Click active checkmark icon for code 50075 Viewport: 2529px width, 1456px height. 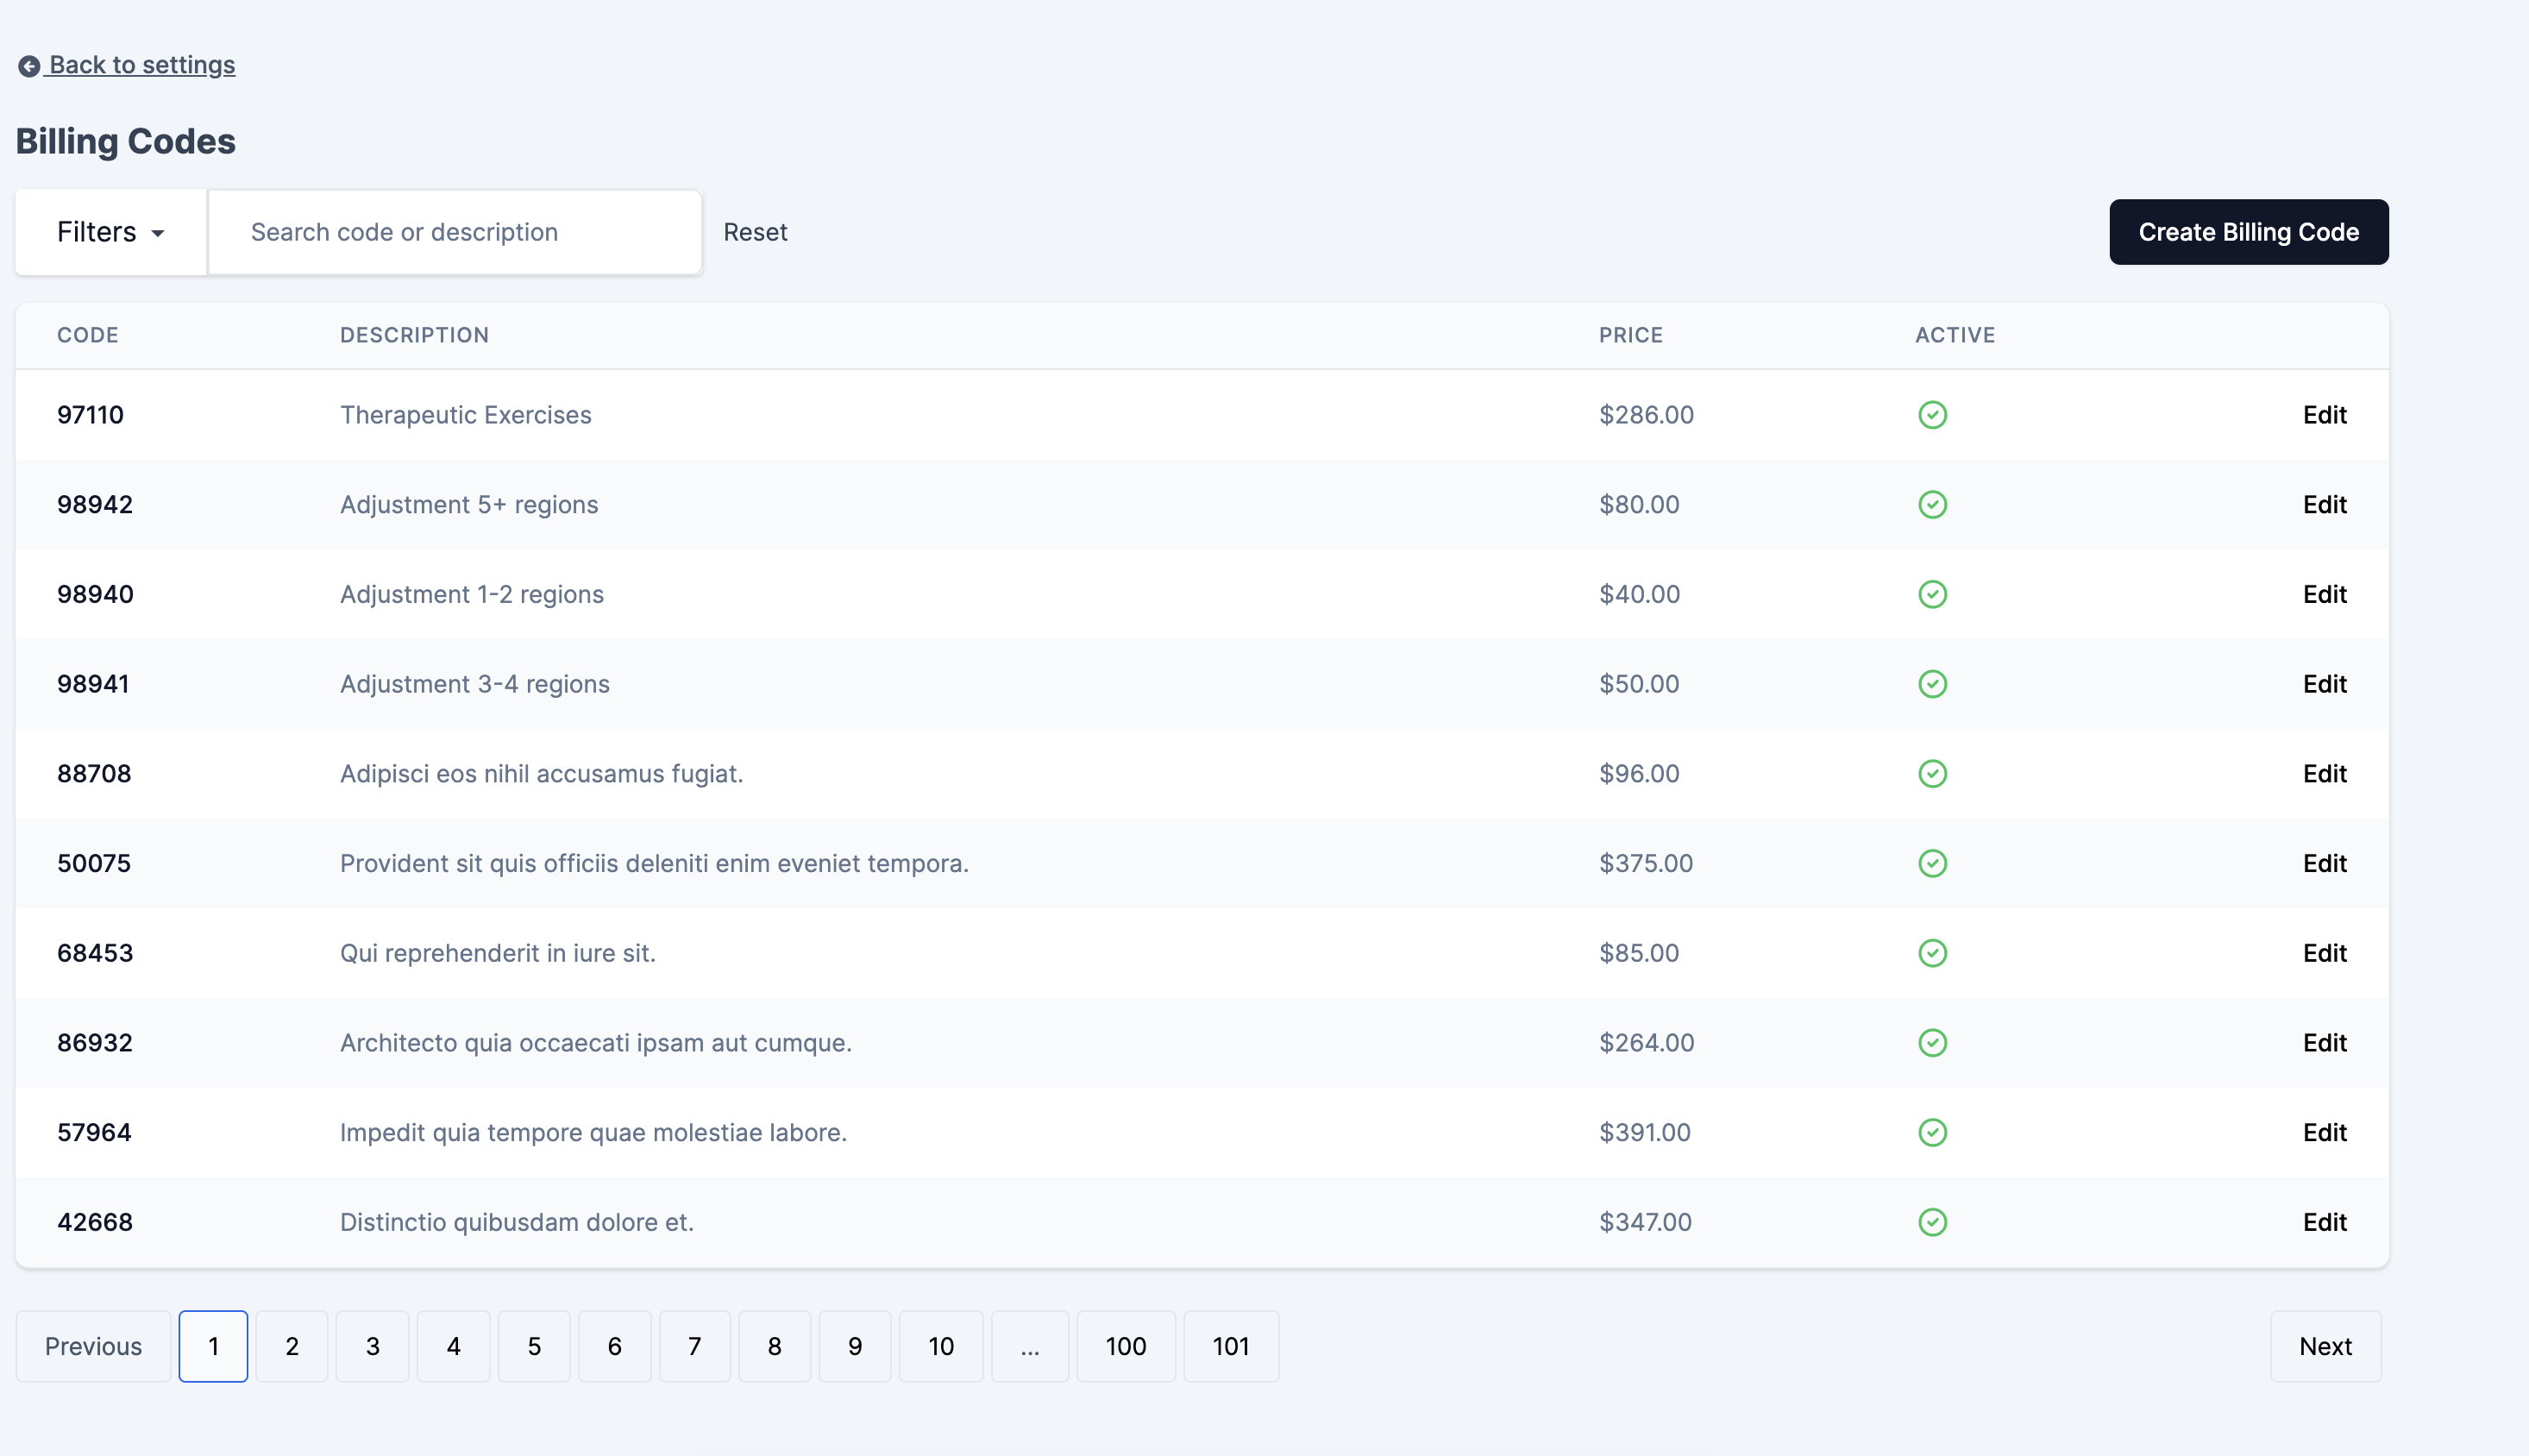click(1932, 864)
